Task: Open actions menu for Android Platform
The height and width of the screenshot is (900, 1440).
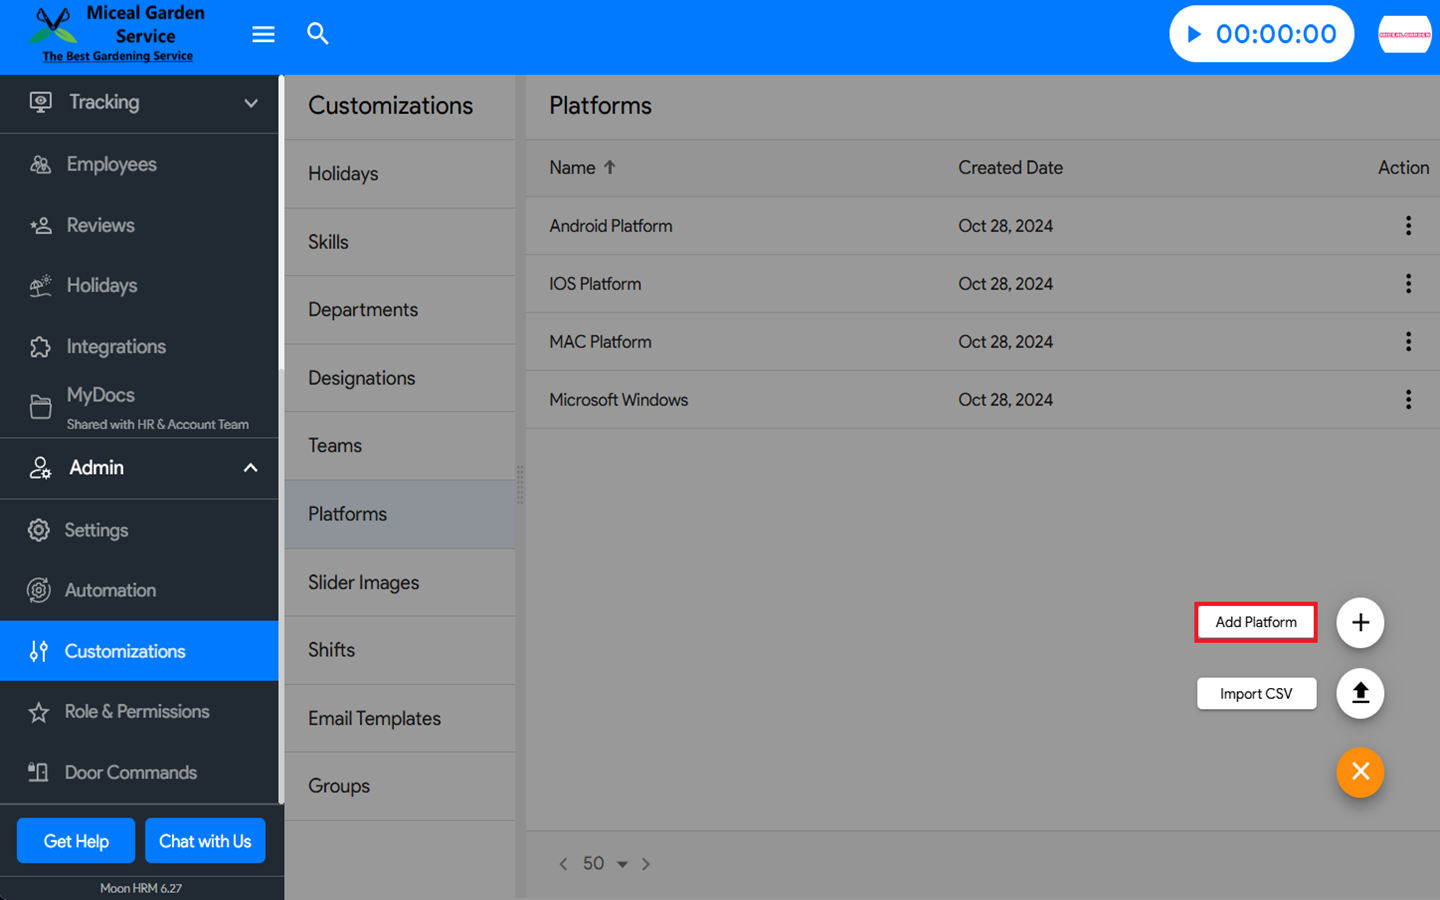Action: pyautogui.click(x=1408, y=226)
